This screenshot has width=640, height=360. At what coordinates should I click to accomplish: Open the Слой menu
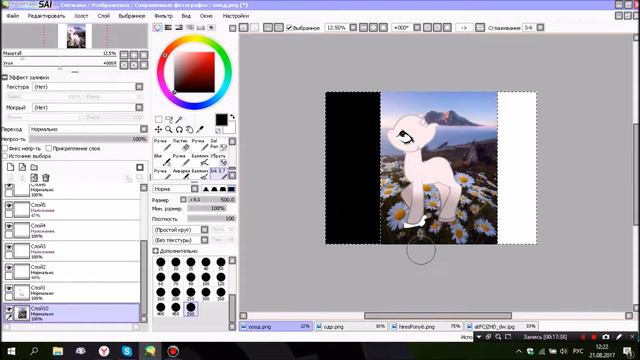pyautogui.click(x=103, y=16)
